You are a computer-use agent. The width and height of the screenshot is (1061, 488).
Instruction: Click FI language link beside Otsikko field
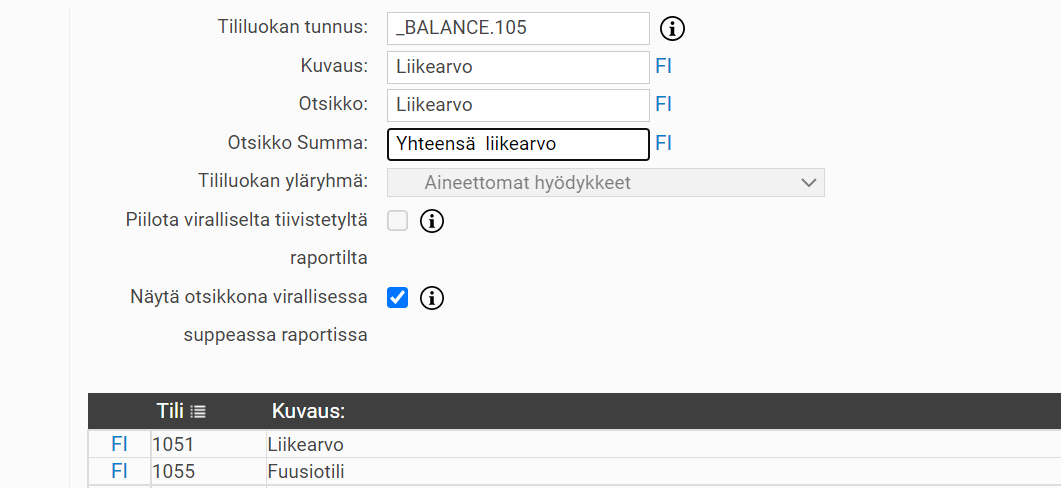pos(663,104)
